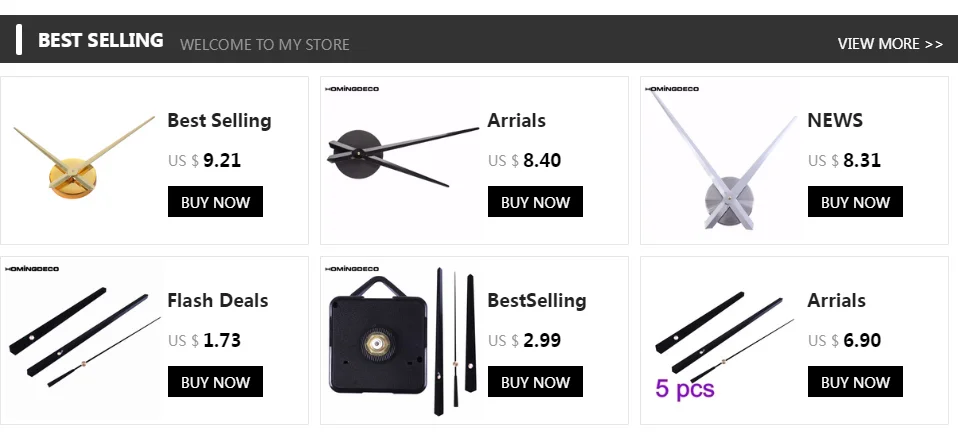Click the NEWS product title
This screenshot has width=958, height=445.
click(835, 120)
